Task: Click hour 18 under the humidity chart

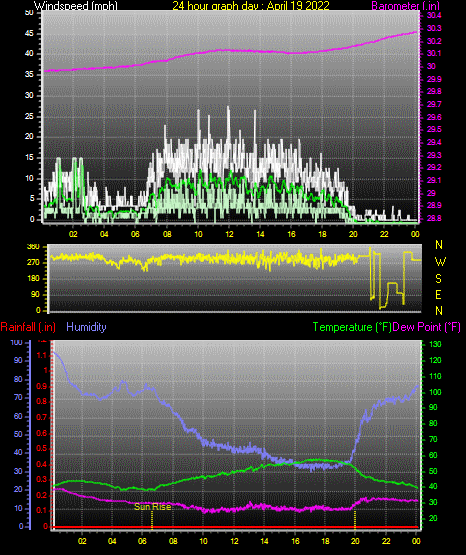Action: coord(325,541)
